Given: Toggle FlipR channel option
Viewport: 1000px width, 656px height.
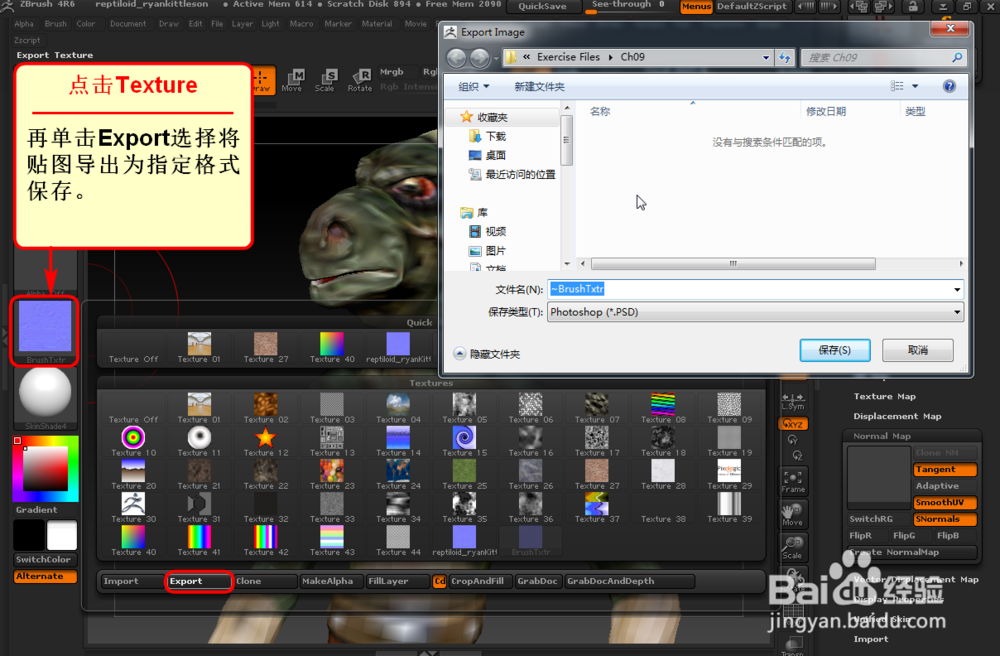Looking at the screenshot, I should 860,536.
